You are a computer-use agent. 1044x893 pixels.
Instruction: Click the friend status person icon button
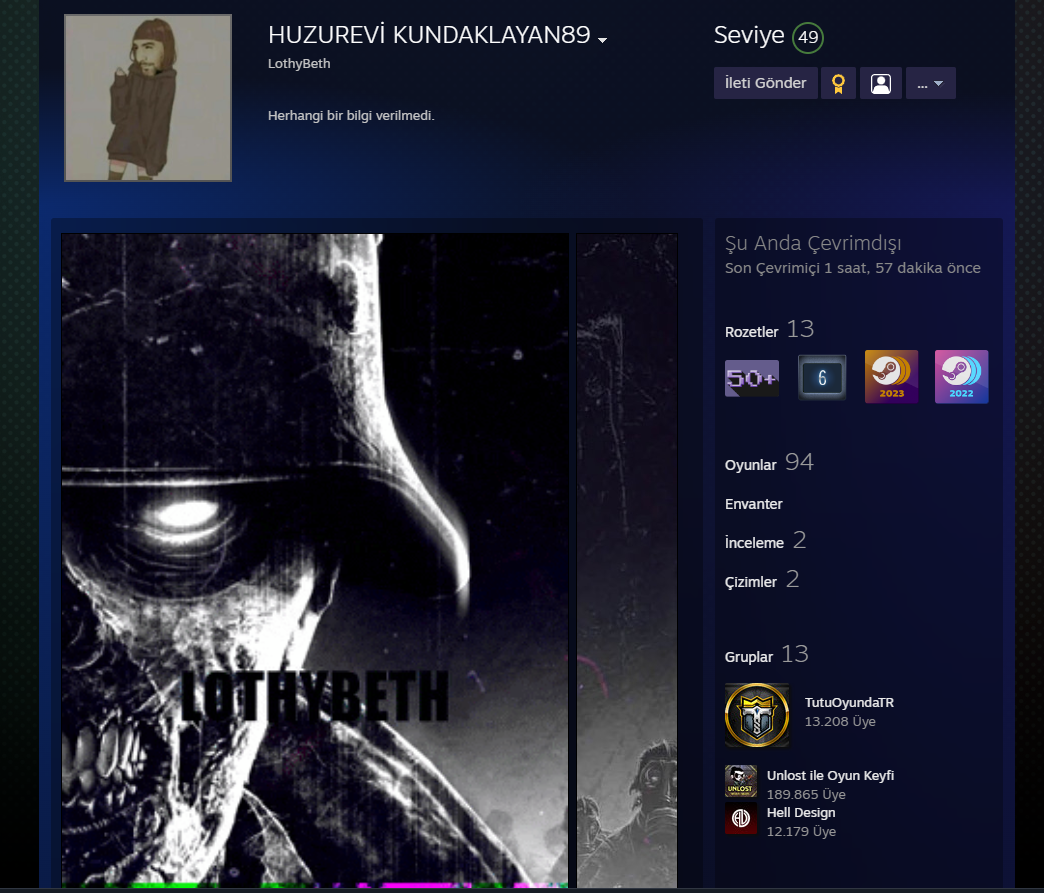tap(881, 83)
